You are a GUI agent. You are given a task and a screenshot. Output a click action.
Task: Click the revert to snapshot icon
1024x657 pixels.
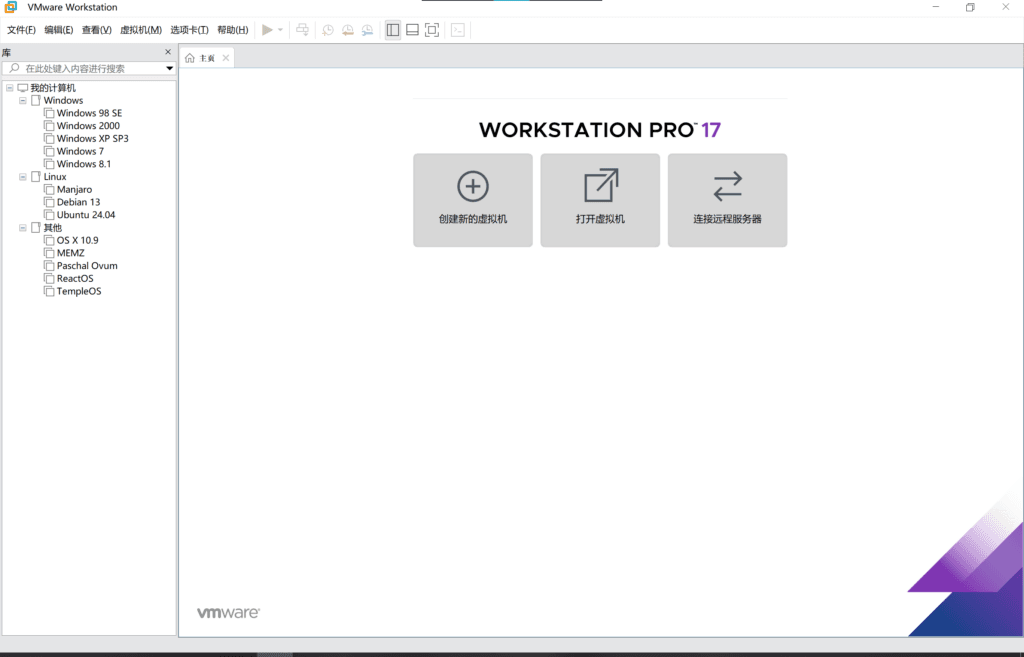pos(347,30)
